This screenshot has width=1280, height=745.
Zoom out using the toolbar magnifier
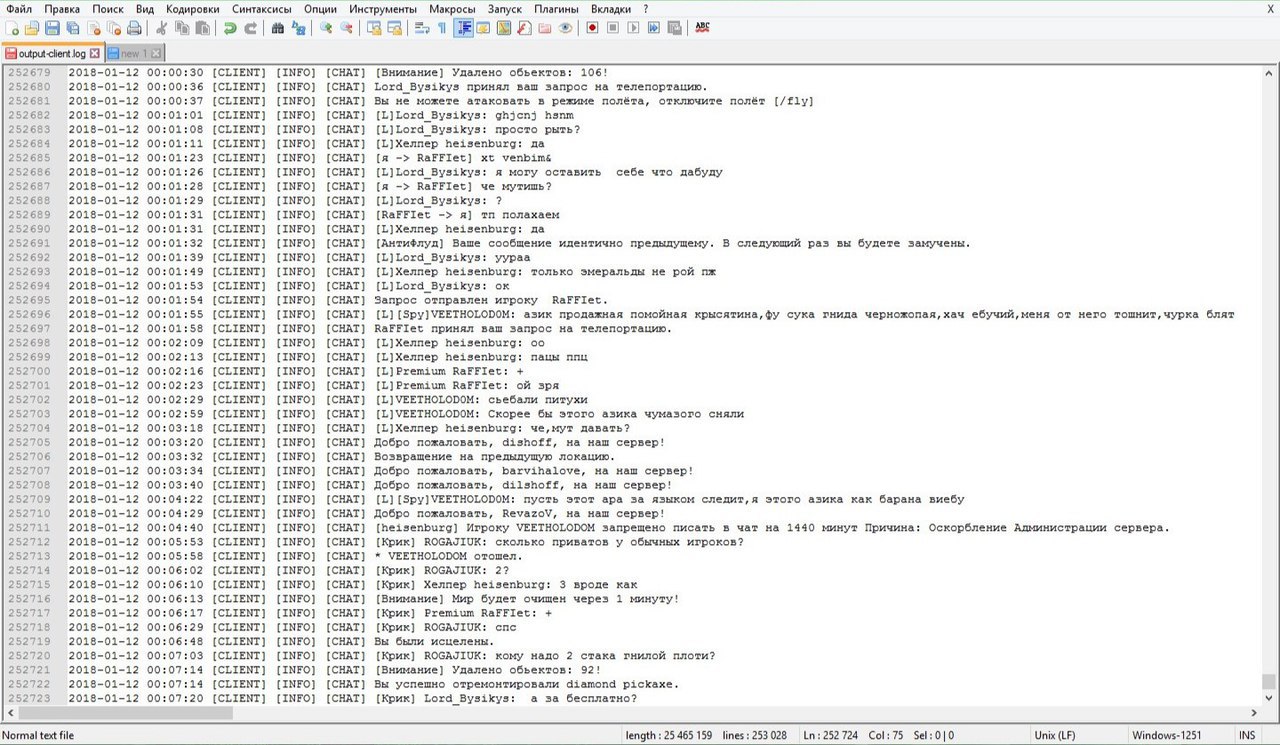(x=346, y=28)
